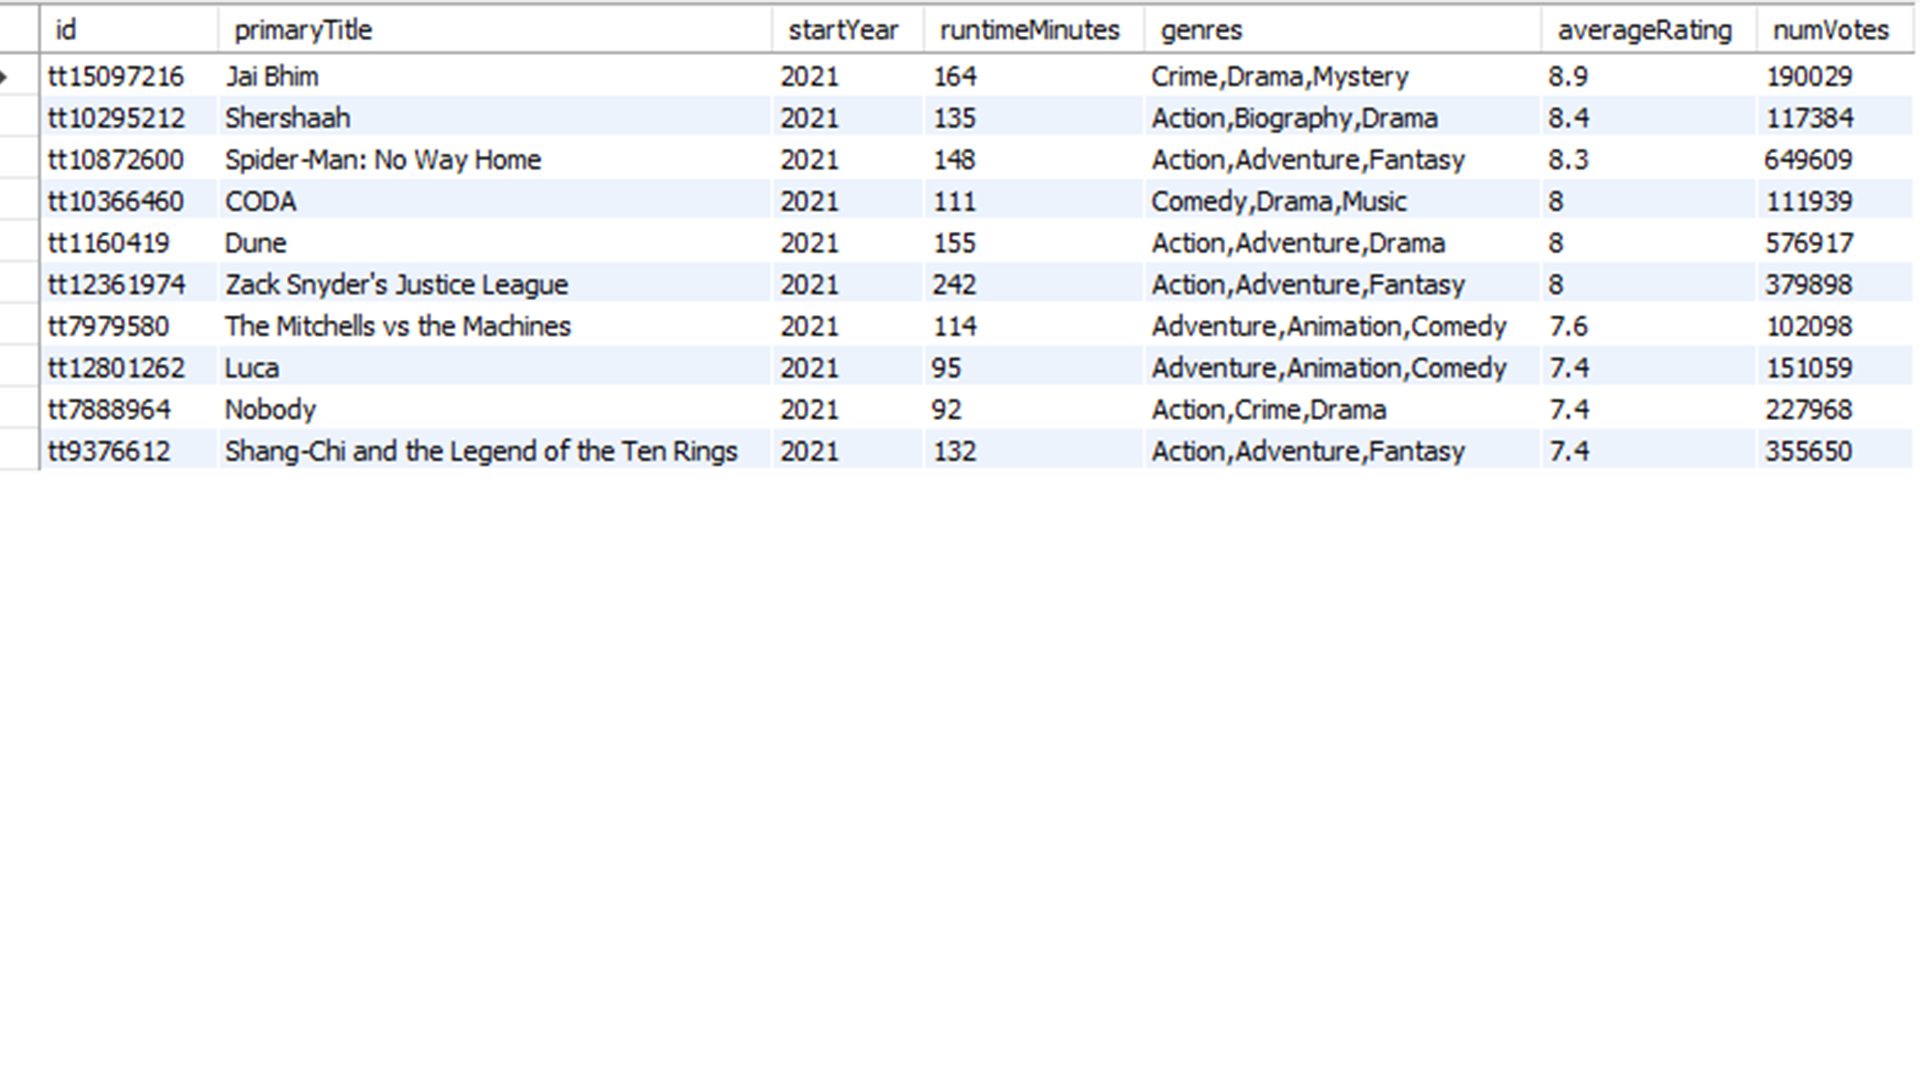1920x1080 pixels.
Task: Sort by primaryTitle column header
Action: pyautogui.click(x=303, y=30)
